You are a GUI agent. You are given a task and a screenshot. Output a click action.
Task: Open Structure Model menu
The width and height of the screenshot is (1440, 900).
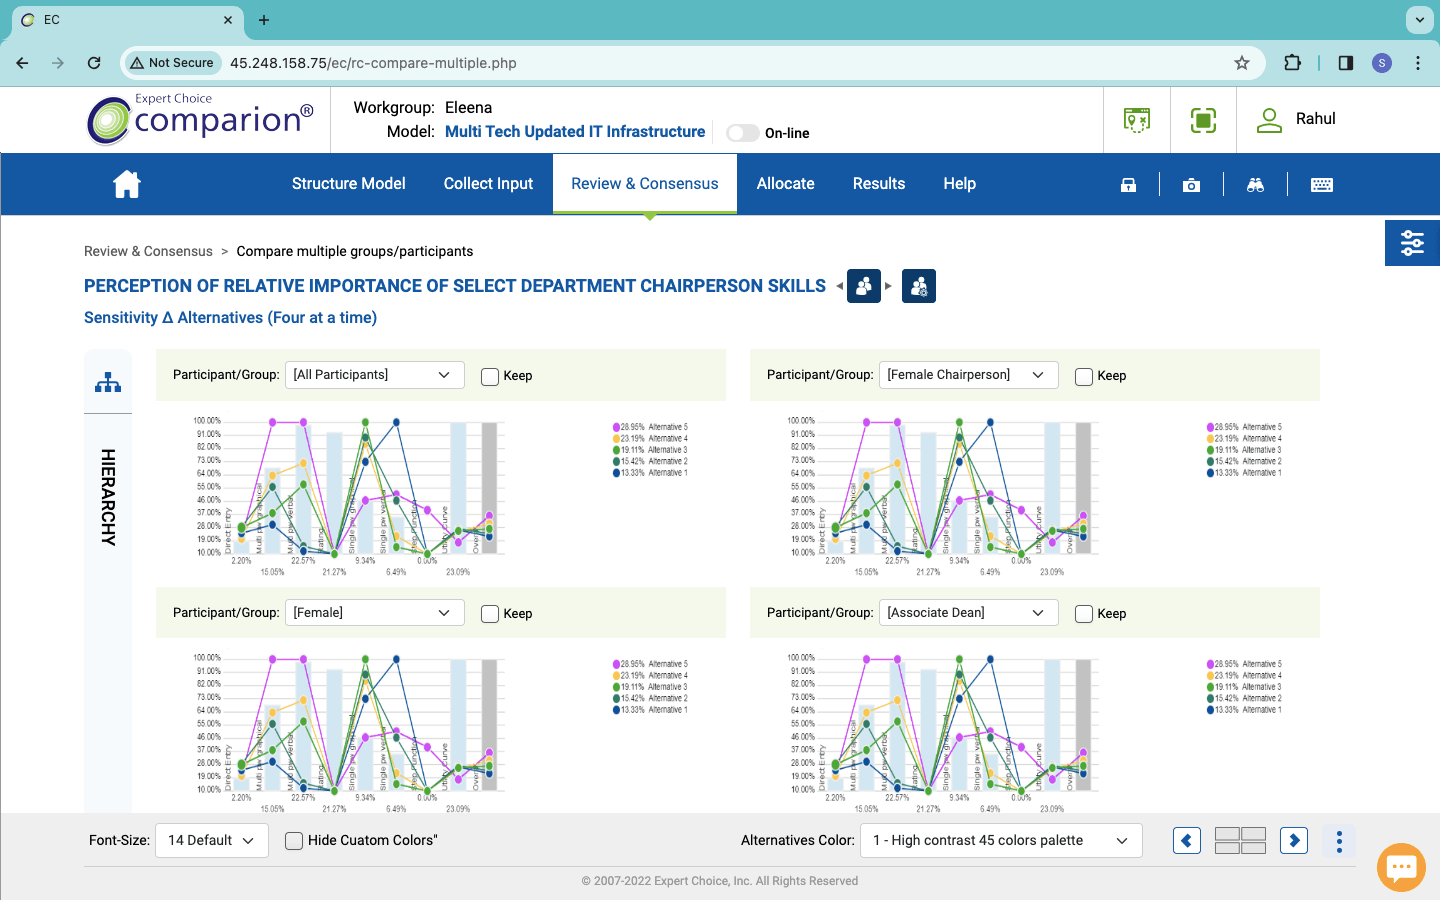coord(348,184)
